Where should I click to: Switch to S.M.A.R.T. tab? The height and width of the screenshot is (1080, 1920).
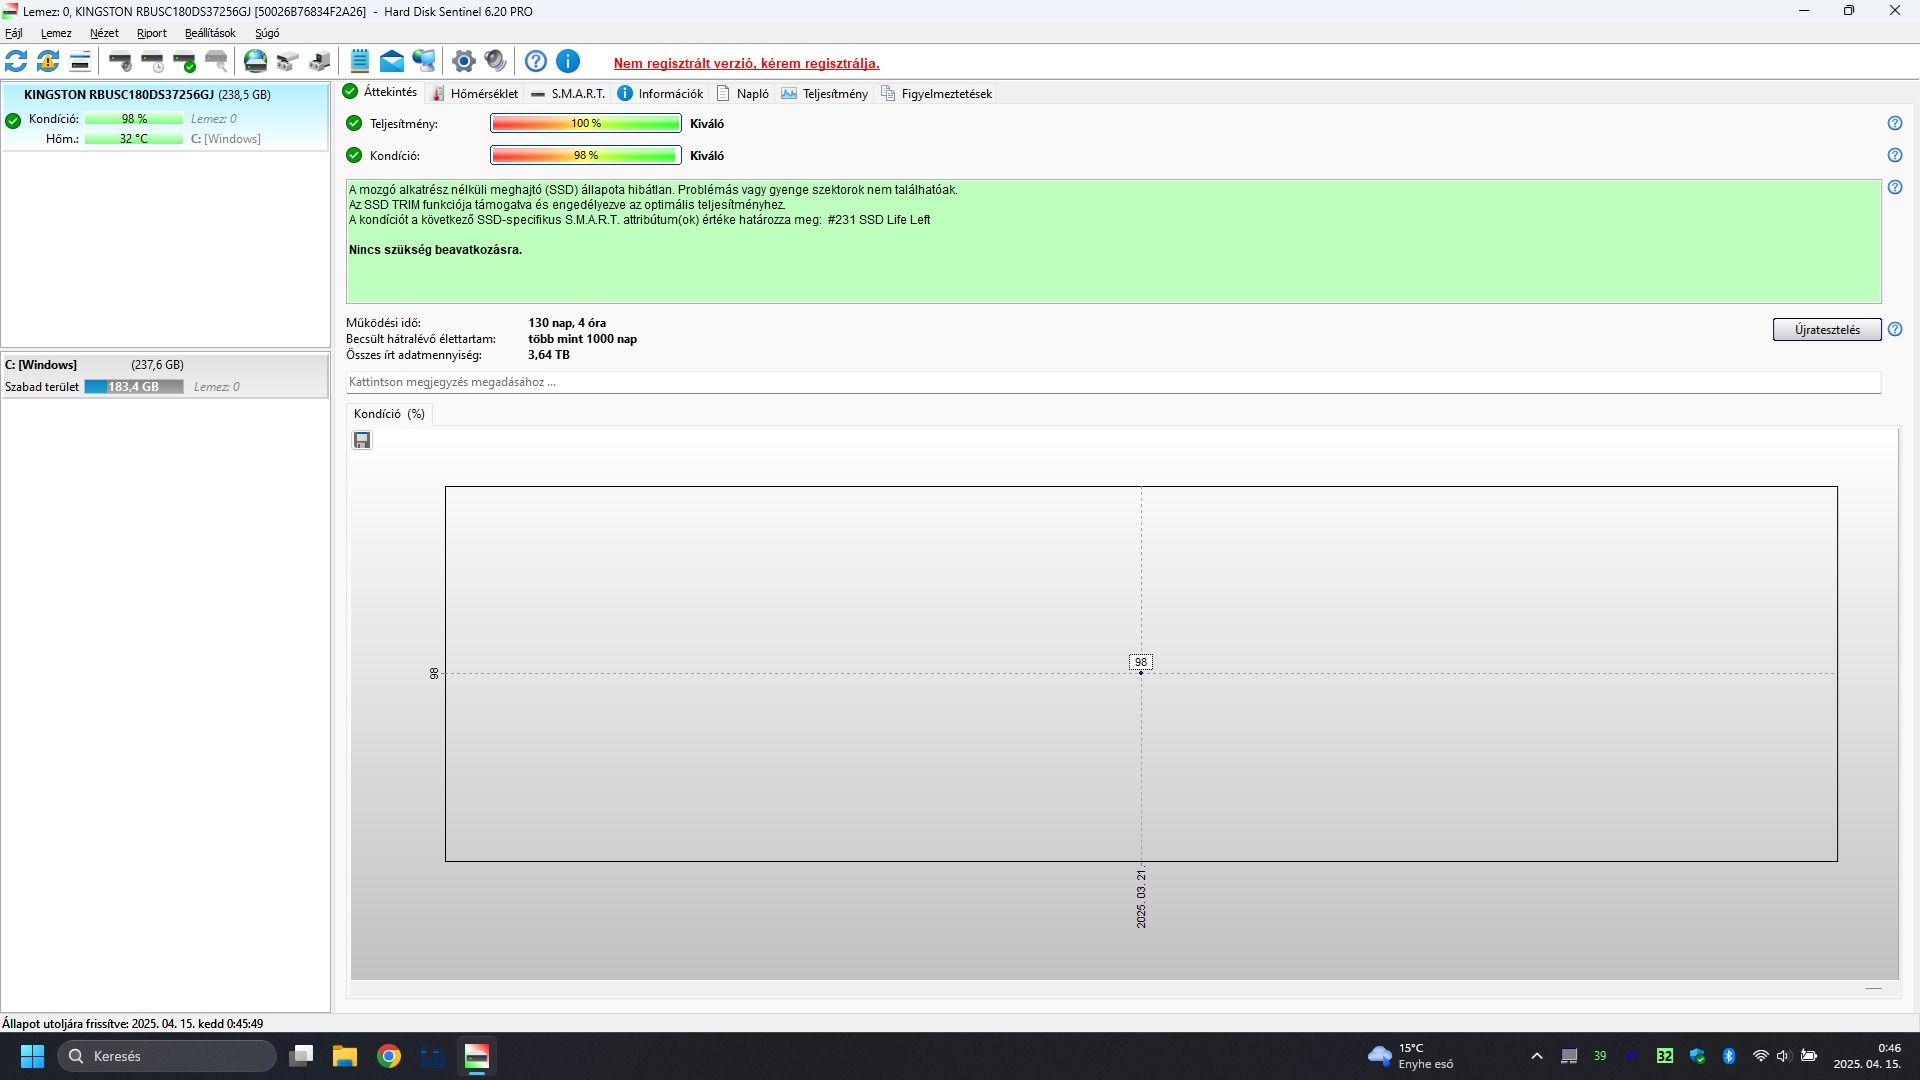click(x=568, y=93)
